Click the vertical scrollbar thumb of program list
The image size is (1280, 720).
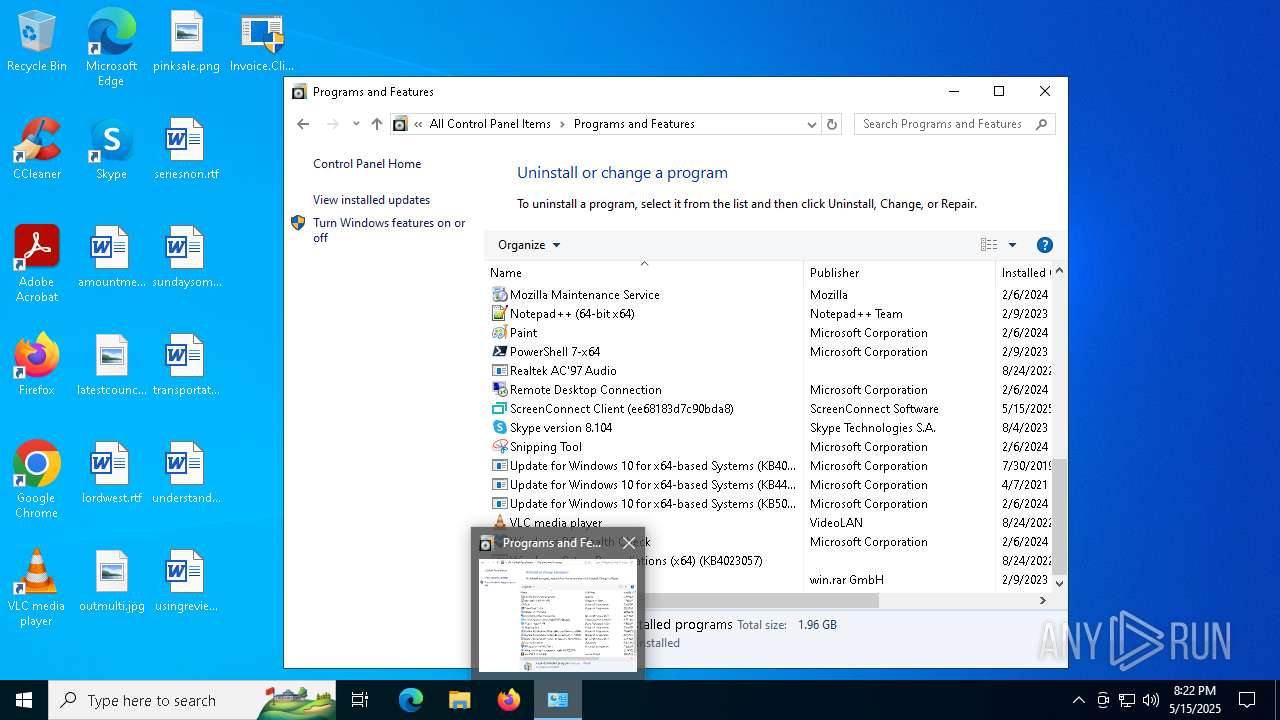(1059, 517)
